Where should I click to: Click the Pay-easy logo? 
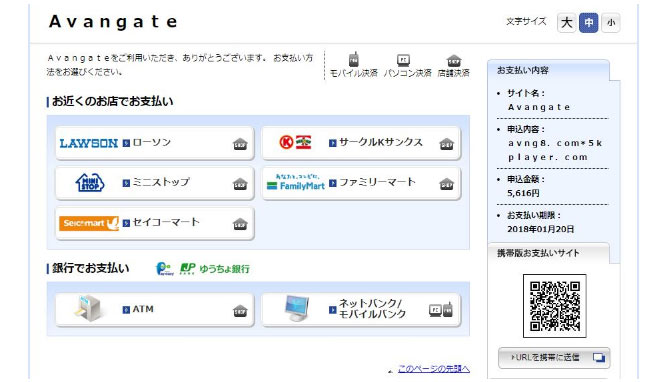click(165, 269)
